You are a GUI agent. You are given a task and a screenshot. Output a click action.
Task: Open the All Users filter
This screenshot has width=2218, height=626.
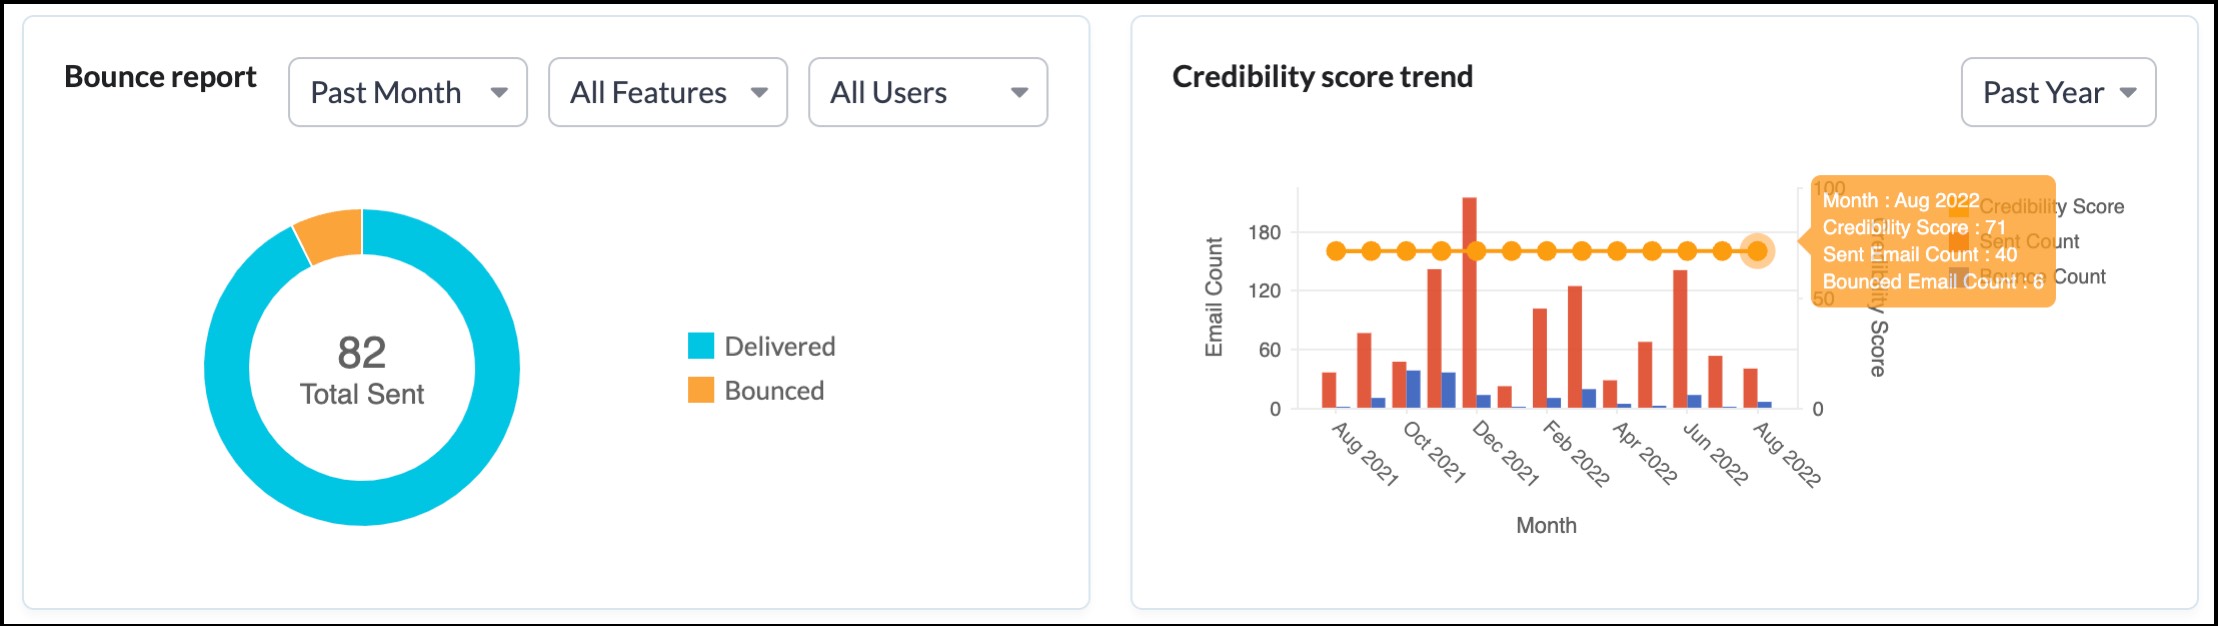point(927,92)
